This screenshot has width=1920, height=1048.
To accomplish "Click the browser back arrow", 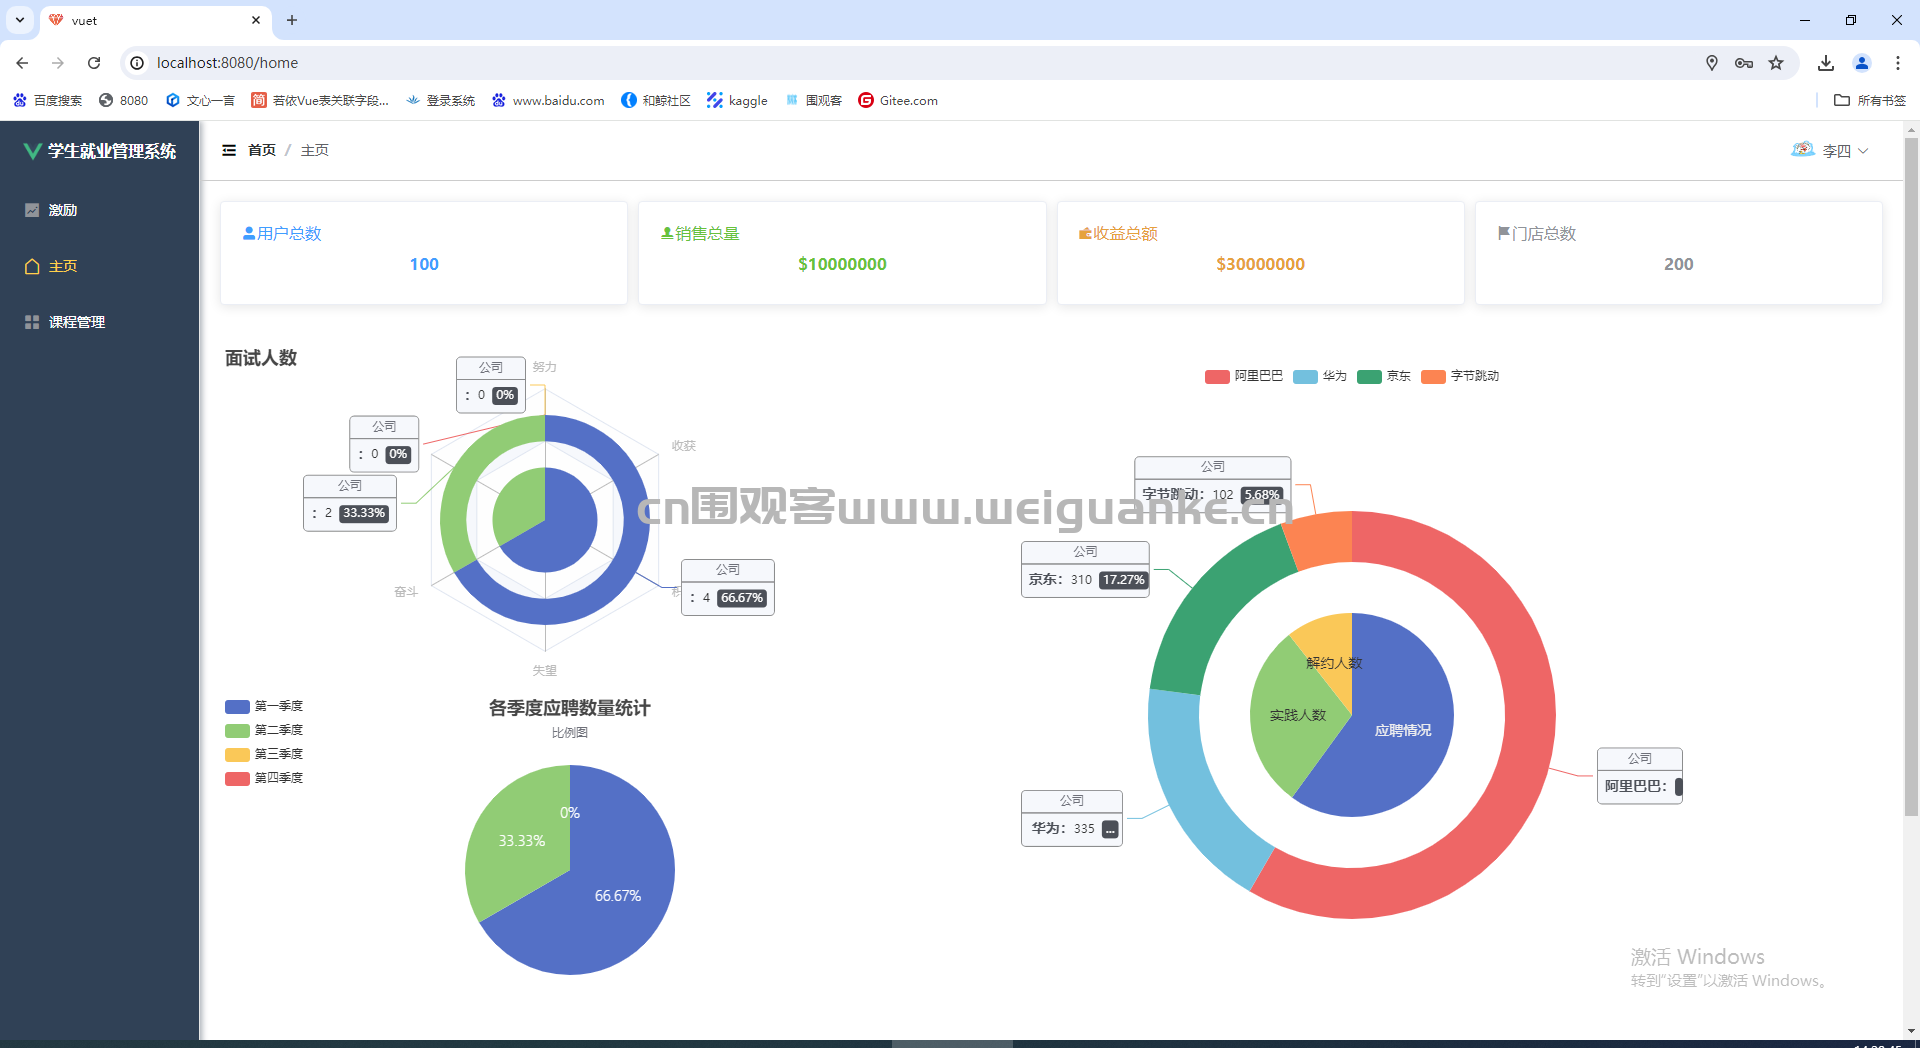I will [22, 63].
